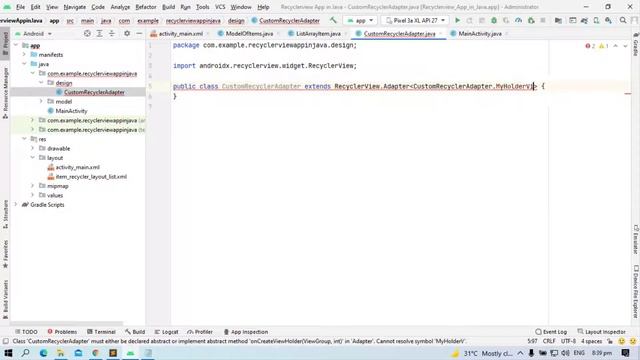Open Android Studio taskbar icon
The image size is (640, 360).
click(x=131, y=353)
